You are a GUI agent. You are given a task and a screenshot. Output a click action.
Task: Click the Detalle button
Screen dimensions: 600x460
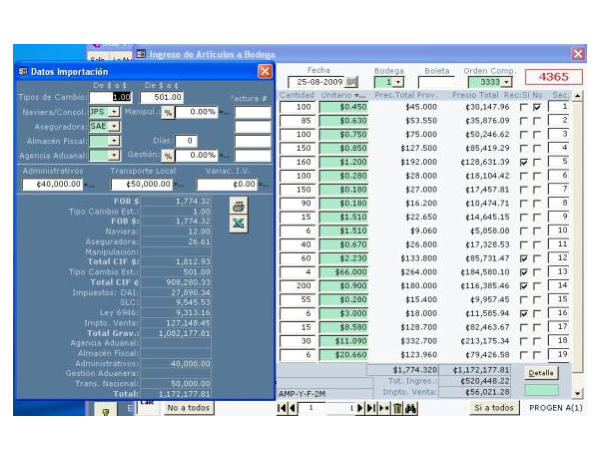coord(541,372)
